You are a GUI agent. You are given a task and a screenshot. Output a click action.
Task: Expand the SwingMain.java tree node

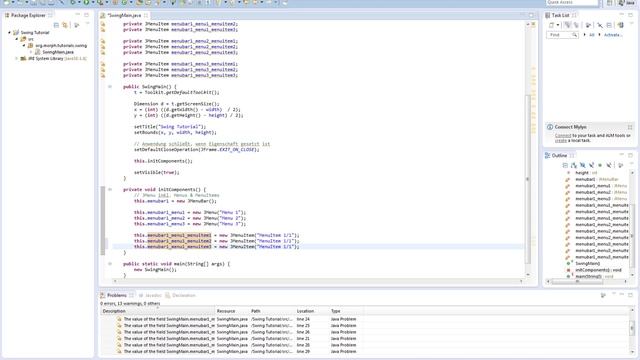(31, 52)
